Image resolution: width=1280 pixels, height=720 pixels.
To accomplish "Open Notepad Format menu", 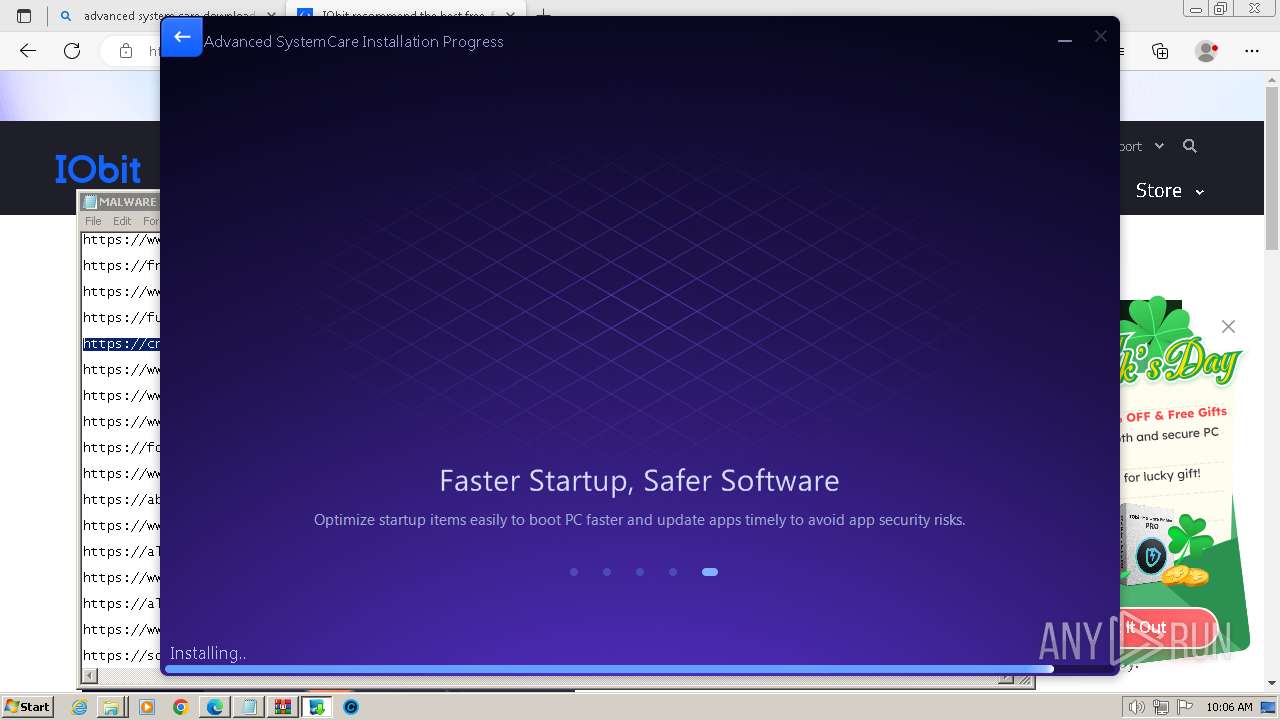I will pos(150,221).
